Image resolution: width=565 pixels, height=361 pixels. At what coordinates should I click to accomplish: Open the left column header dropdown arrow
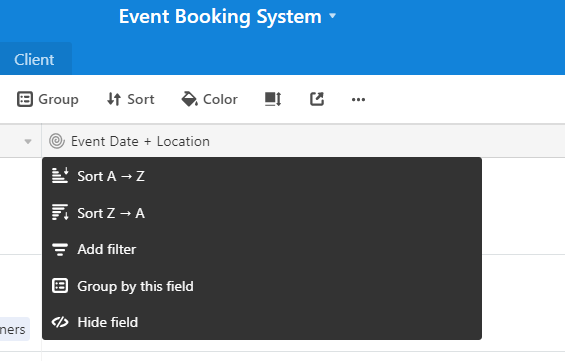click(x=28, y=142)
